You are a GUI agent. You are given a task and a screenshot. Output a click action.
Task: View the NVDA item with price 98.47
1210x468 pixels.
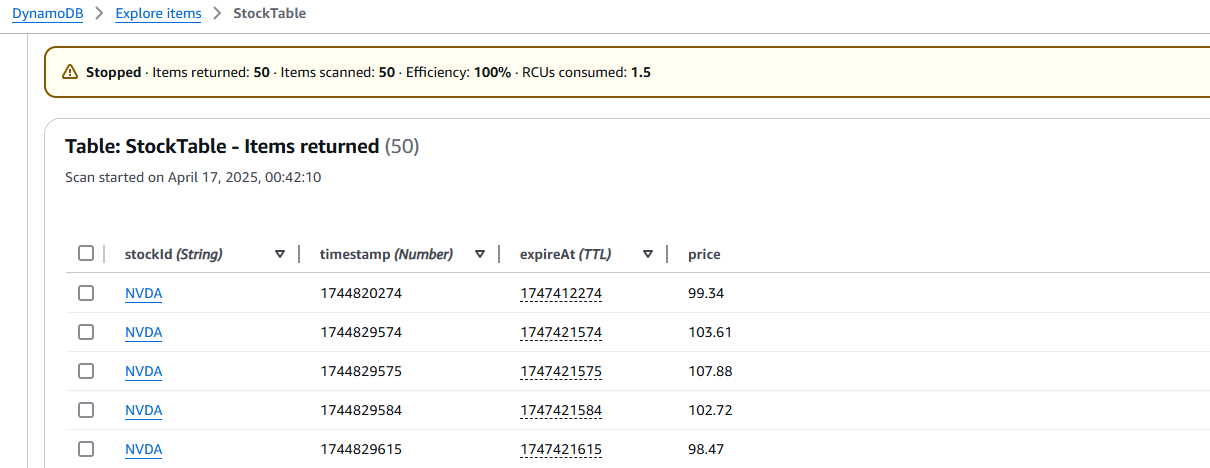tap(143, 449)
